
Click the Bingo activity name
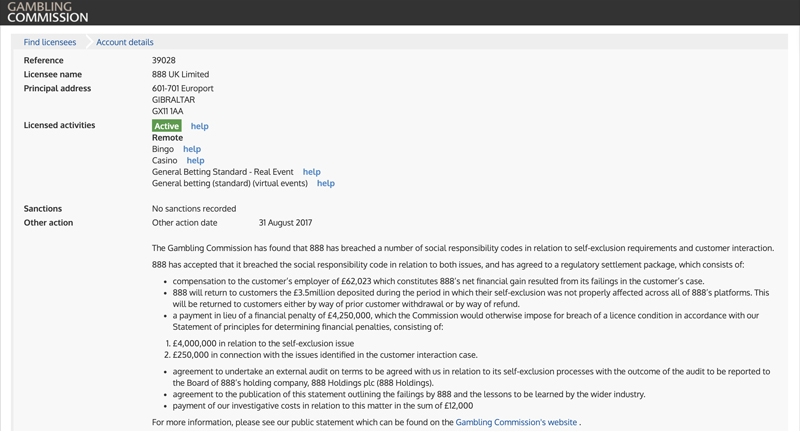163,149
